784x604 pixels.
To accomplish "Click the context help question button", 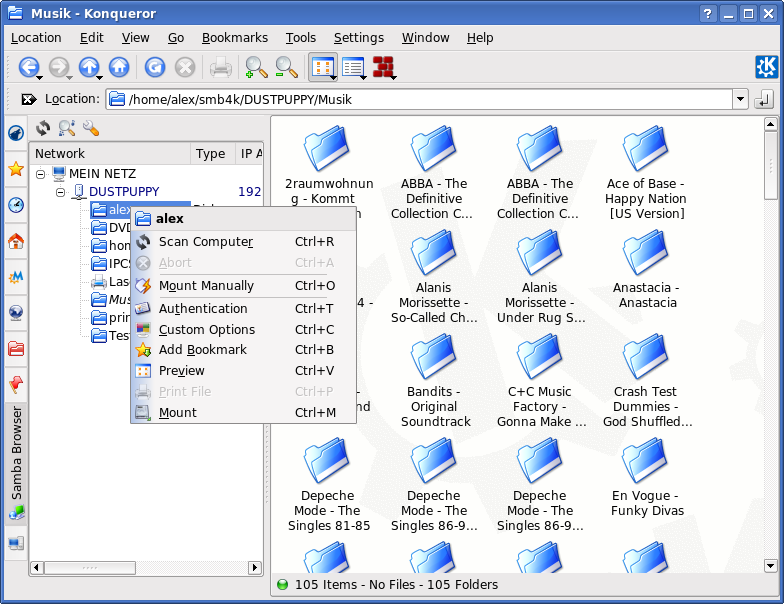I will (708, 14).
